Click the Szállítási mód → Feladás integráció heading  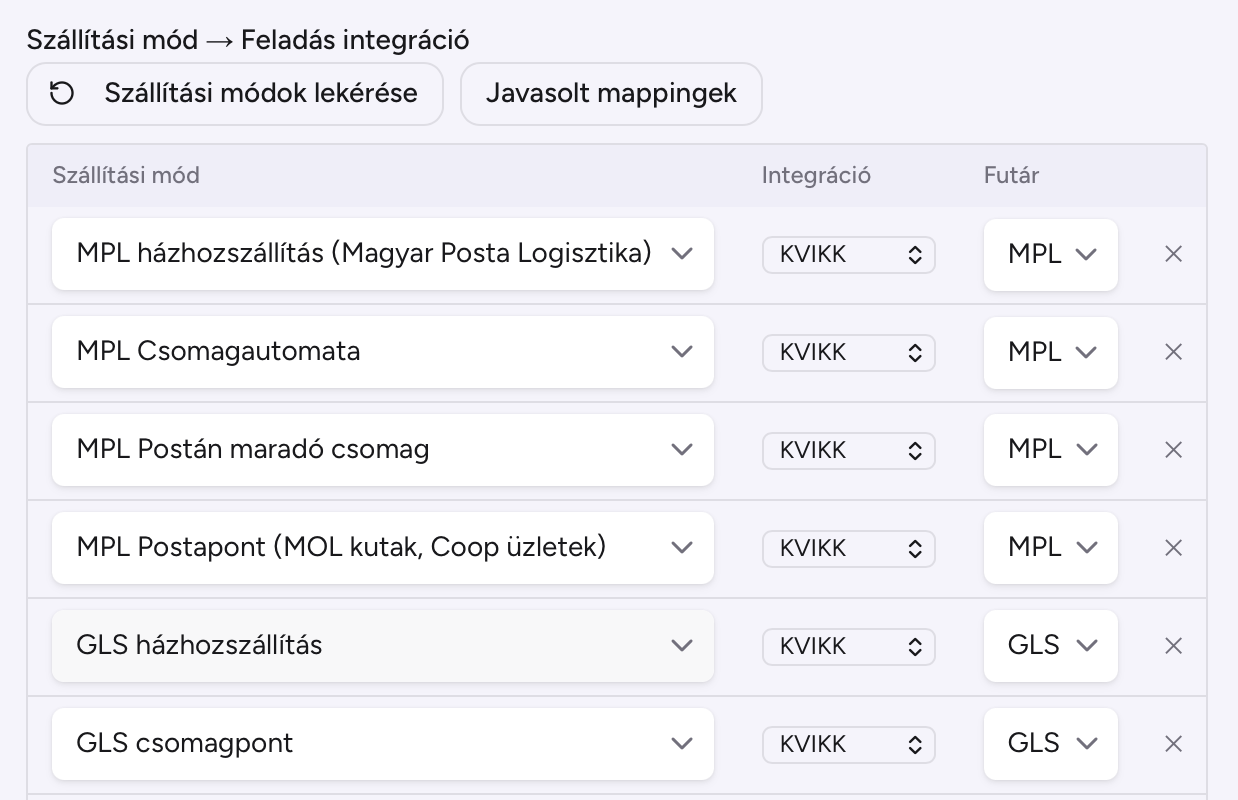click(x=248, y=40)
